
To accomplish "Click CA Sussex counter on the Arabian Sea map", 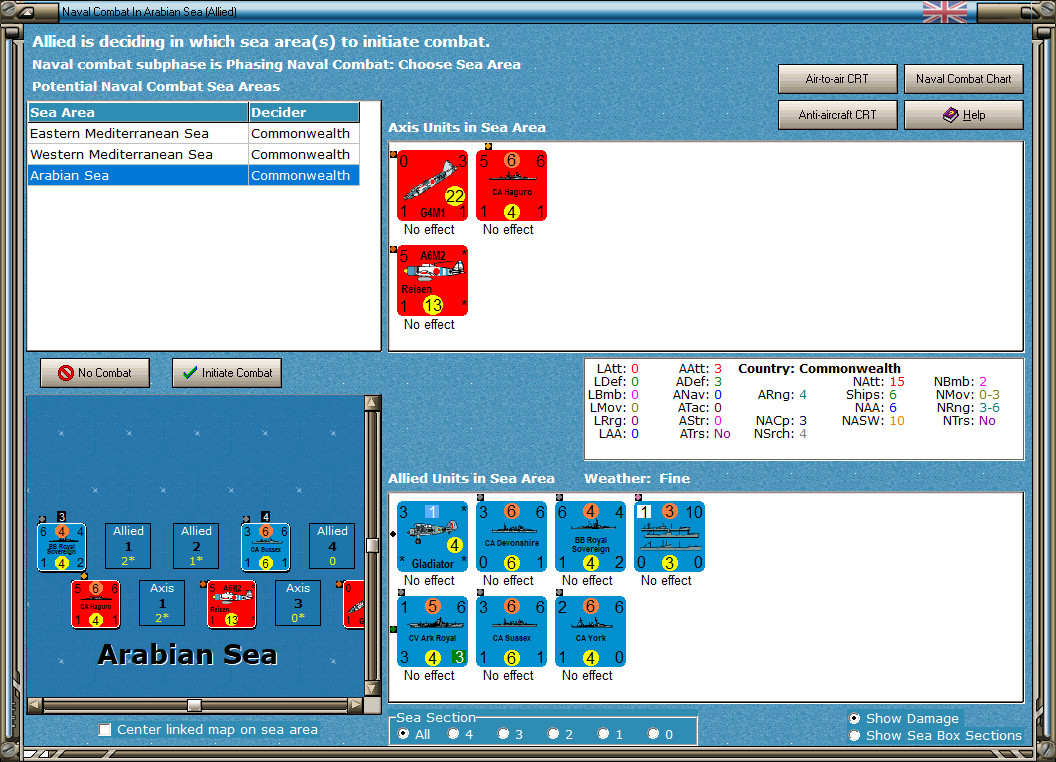I will click(x=266, y=547).
